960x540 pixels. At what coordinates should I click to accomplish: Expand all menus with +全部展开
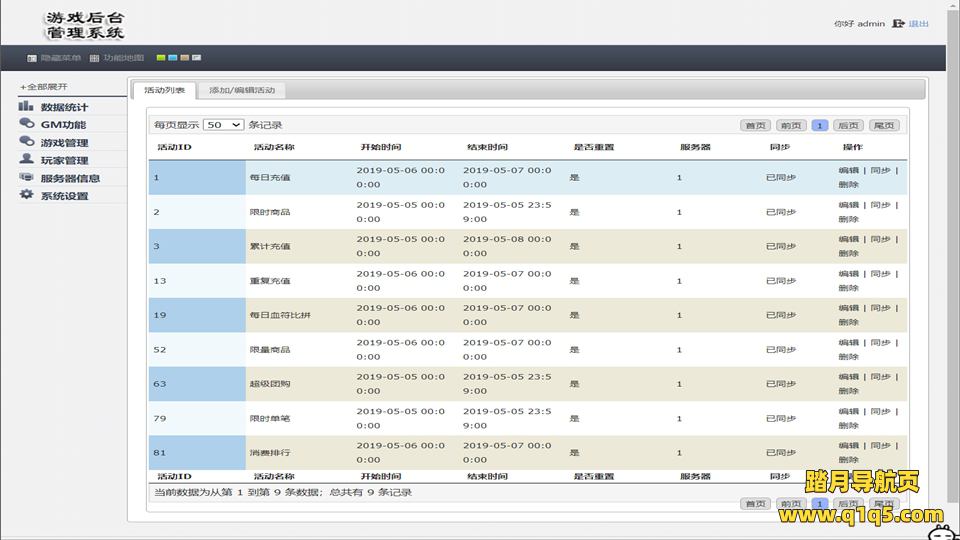click(x=44, y=87)
